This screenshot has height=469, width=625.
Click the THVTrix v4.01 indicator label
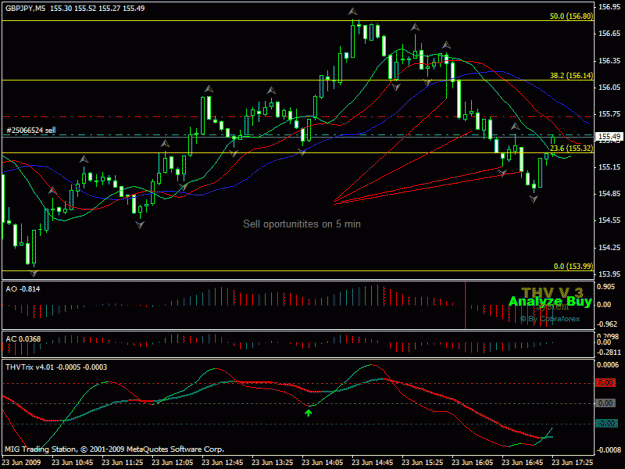[56, 367]
